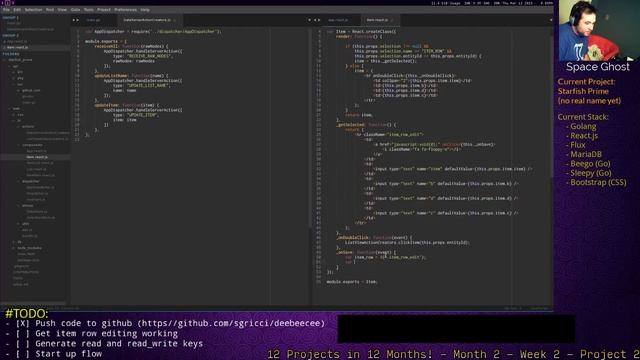Open App.react.js in the components folder
Screen dimensions: 640x360
(36, 151)
